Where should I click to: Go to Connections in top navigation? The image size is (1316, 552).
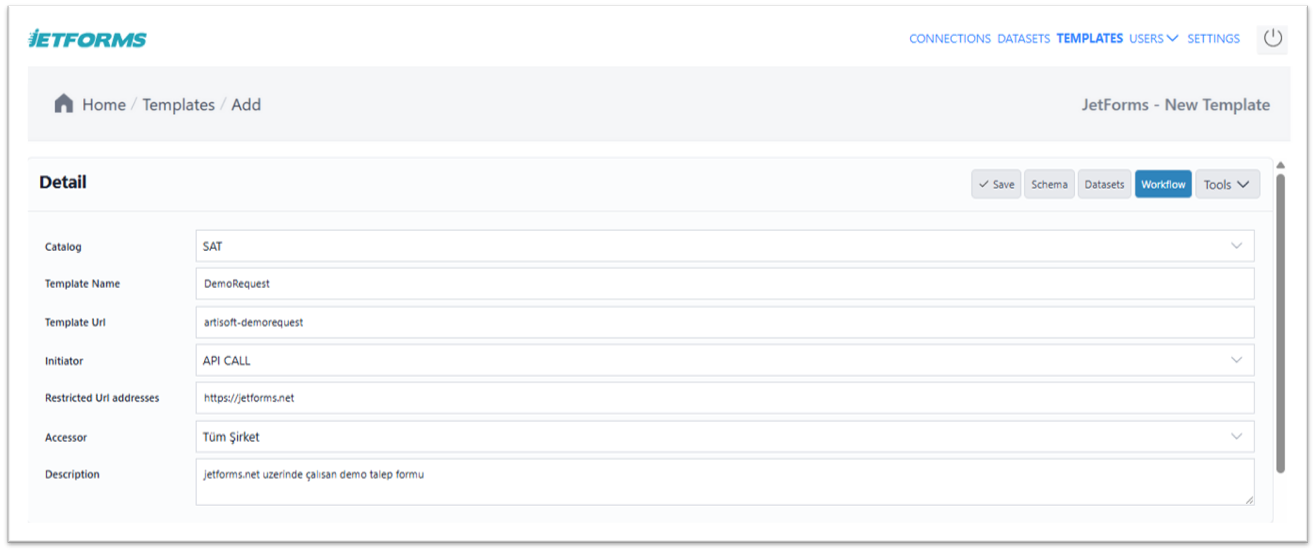pos(949,39)
